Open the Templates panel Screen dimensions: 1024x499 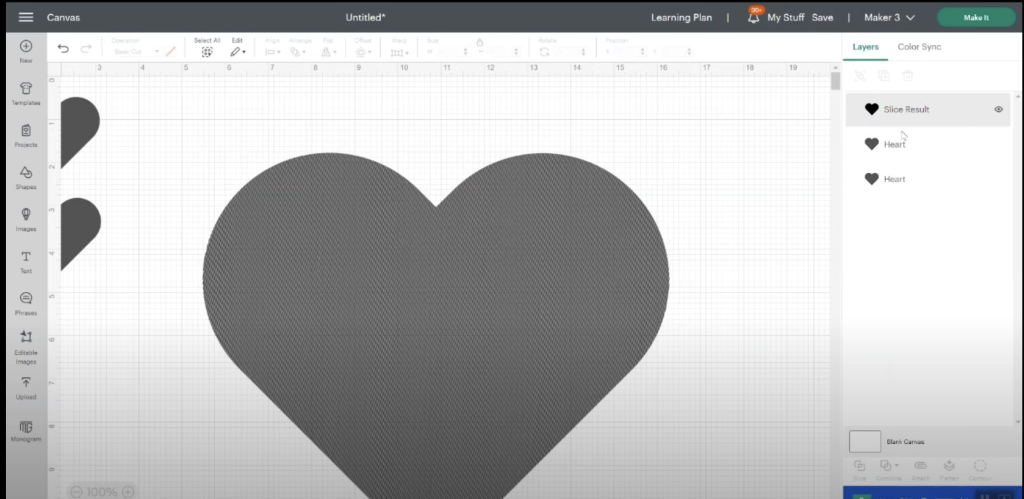point(26,93)
